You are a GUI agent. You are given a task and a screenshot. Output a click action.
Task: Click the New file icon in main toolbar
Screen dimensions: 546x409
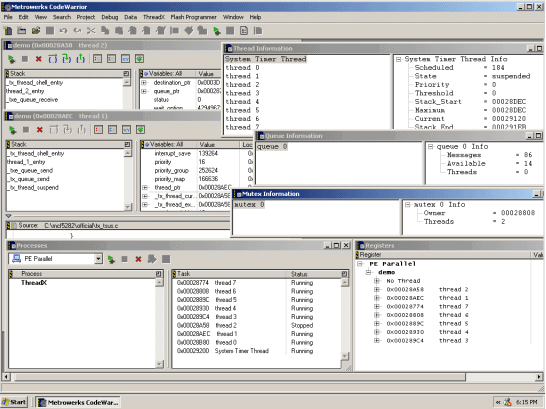[x=8, y=31]
